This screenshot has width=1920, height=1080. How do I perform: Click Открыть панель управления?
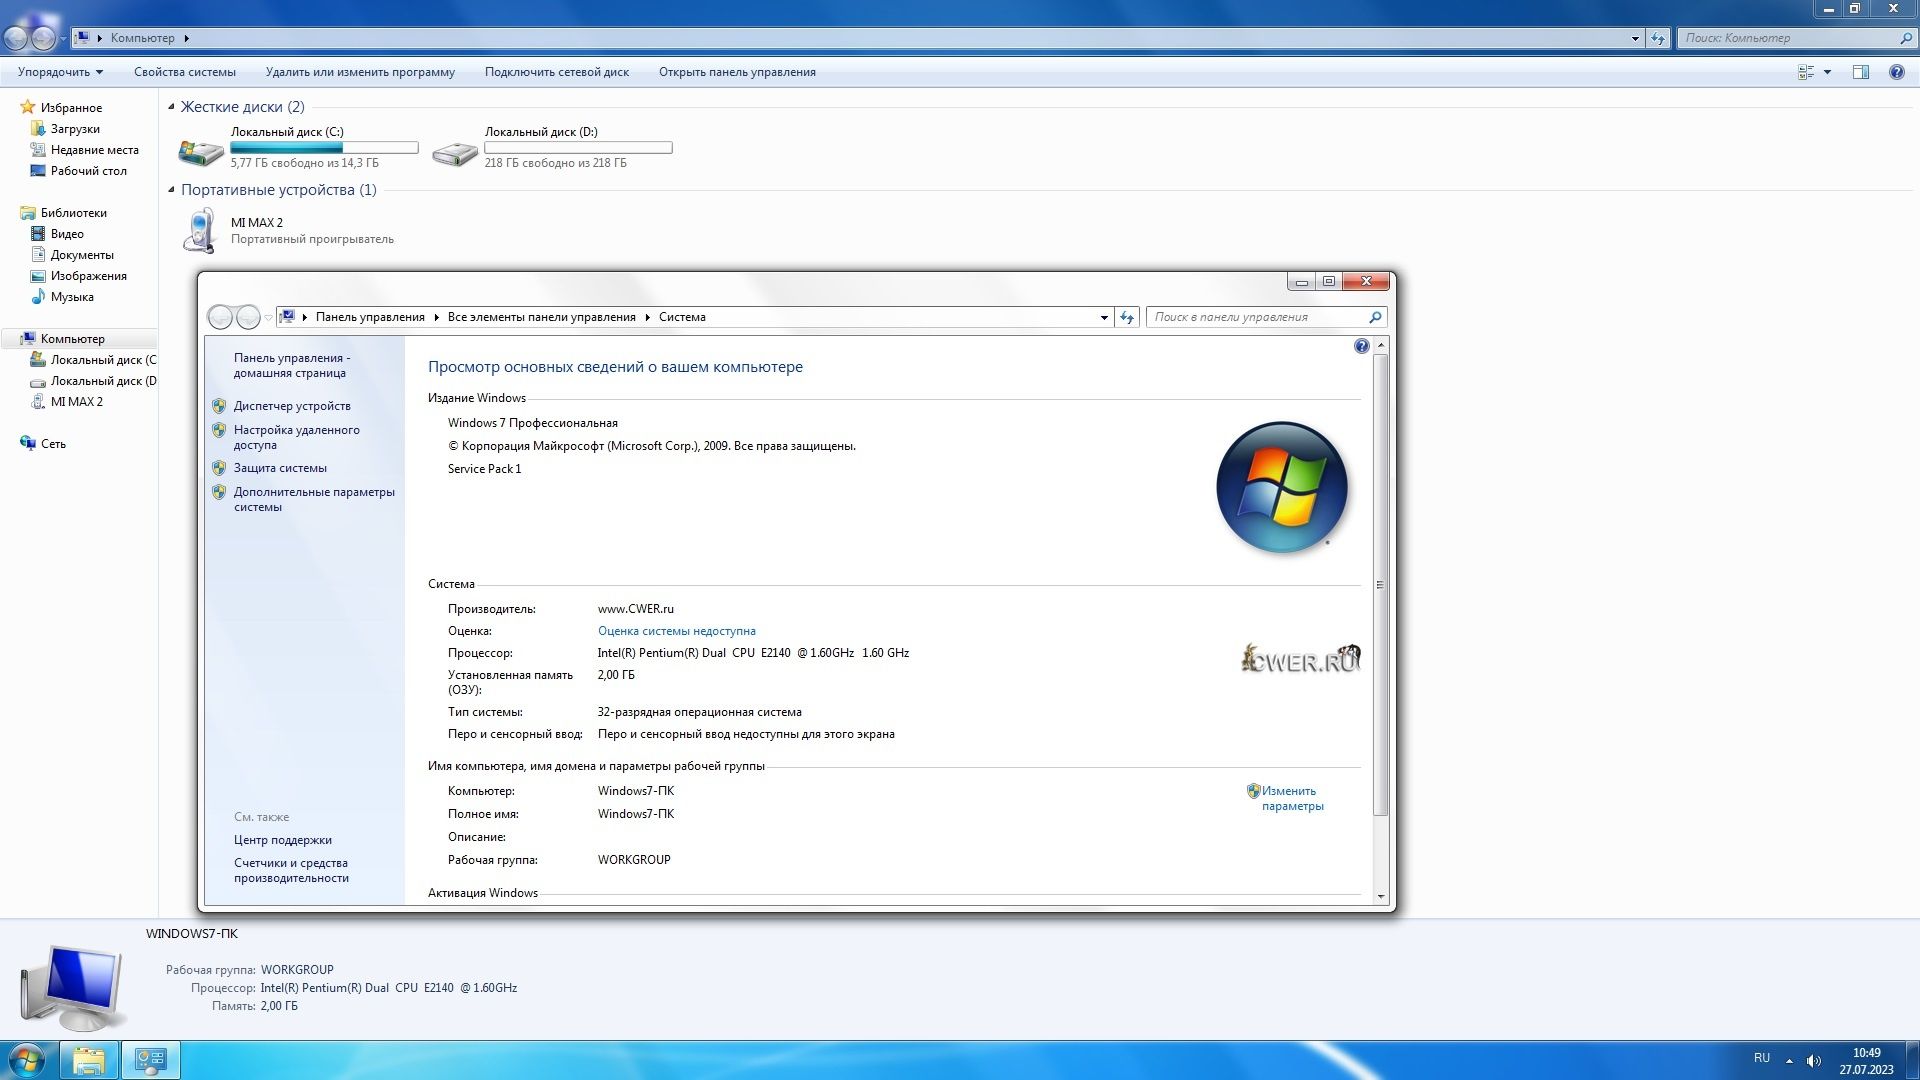tap(737, 72)
